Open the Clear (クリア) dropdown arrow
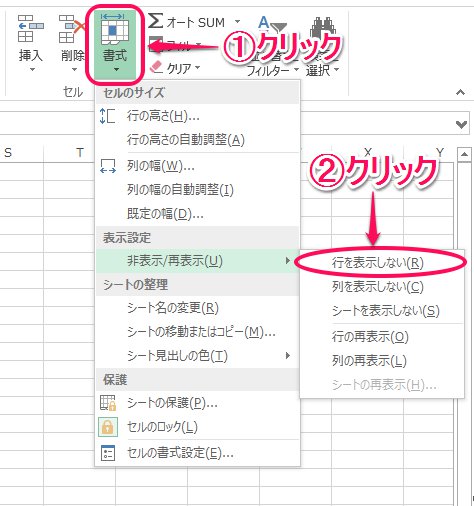The height and width of the screenshot is (506, 474). [x=197, y=68]
